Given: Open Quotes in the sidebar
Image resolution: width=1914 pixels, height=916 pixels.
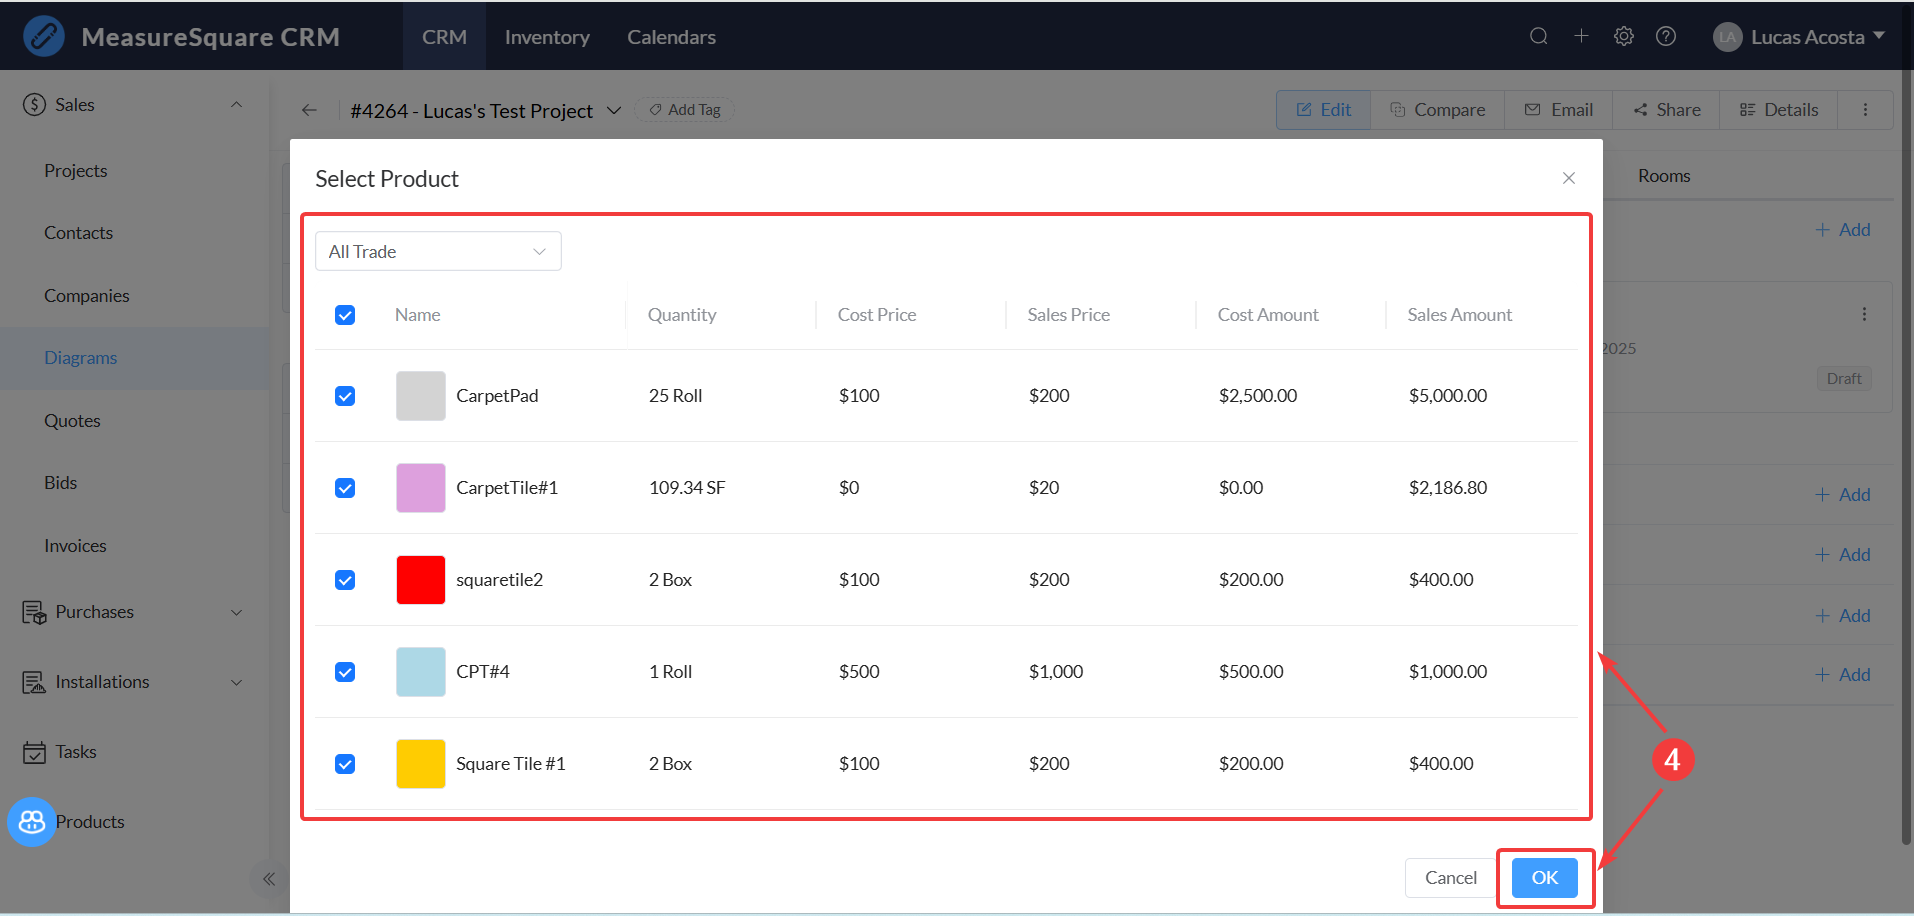Looking at the screenshot, I should coord(72,421).
